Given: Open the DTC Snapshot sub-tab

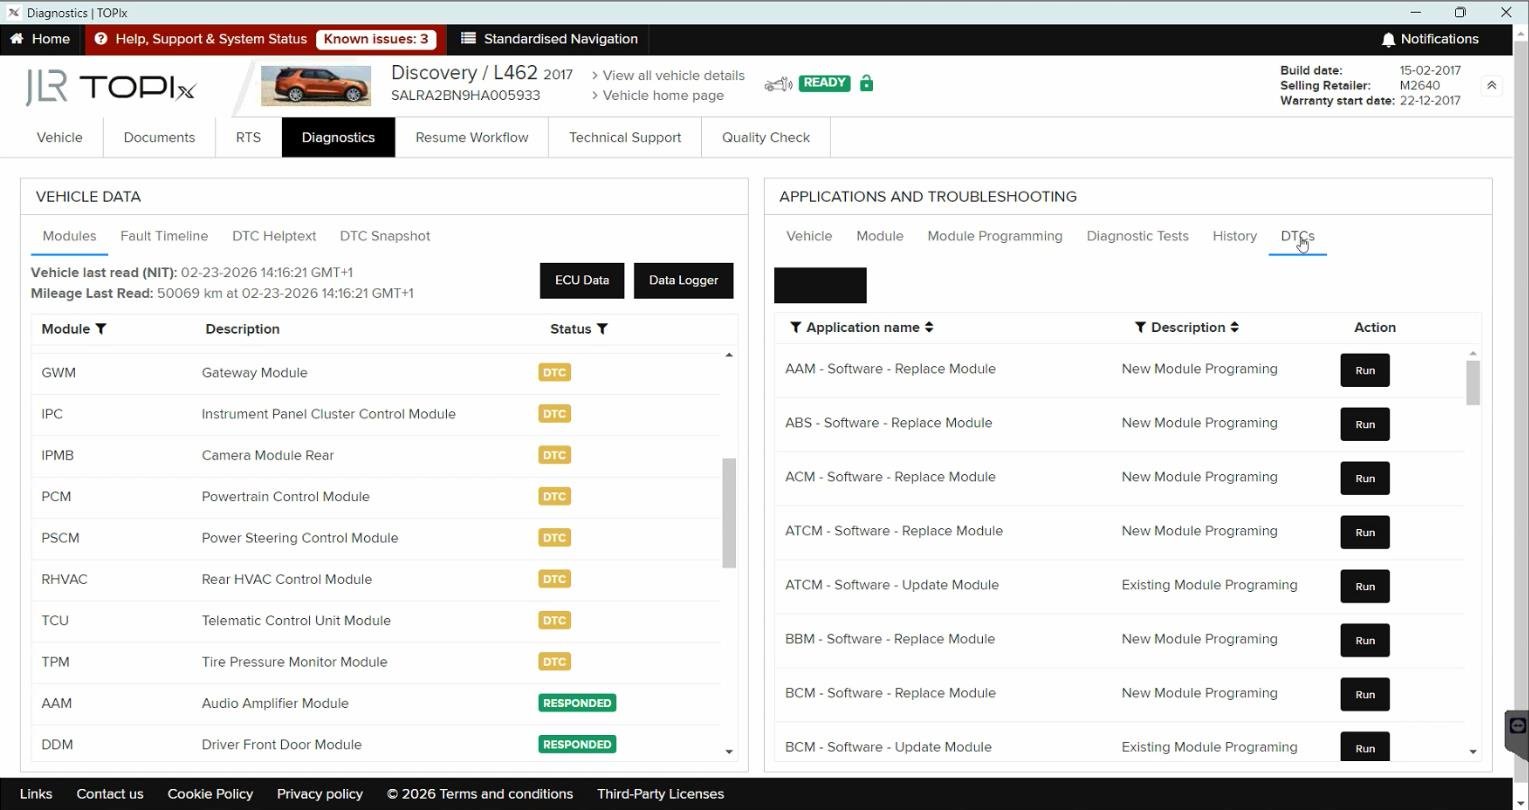Looking at the screenshot, I should [385, 236].
